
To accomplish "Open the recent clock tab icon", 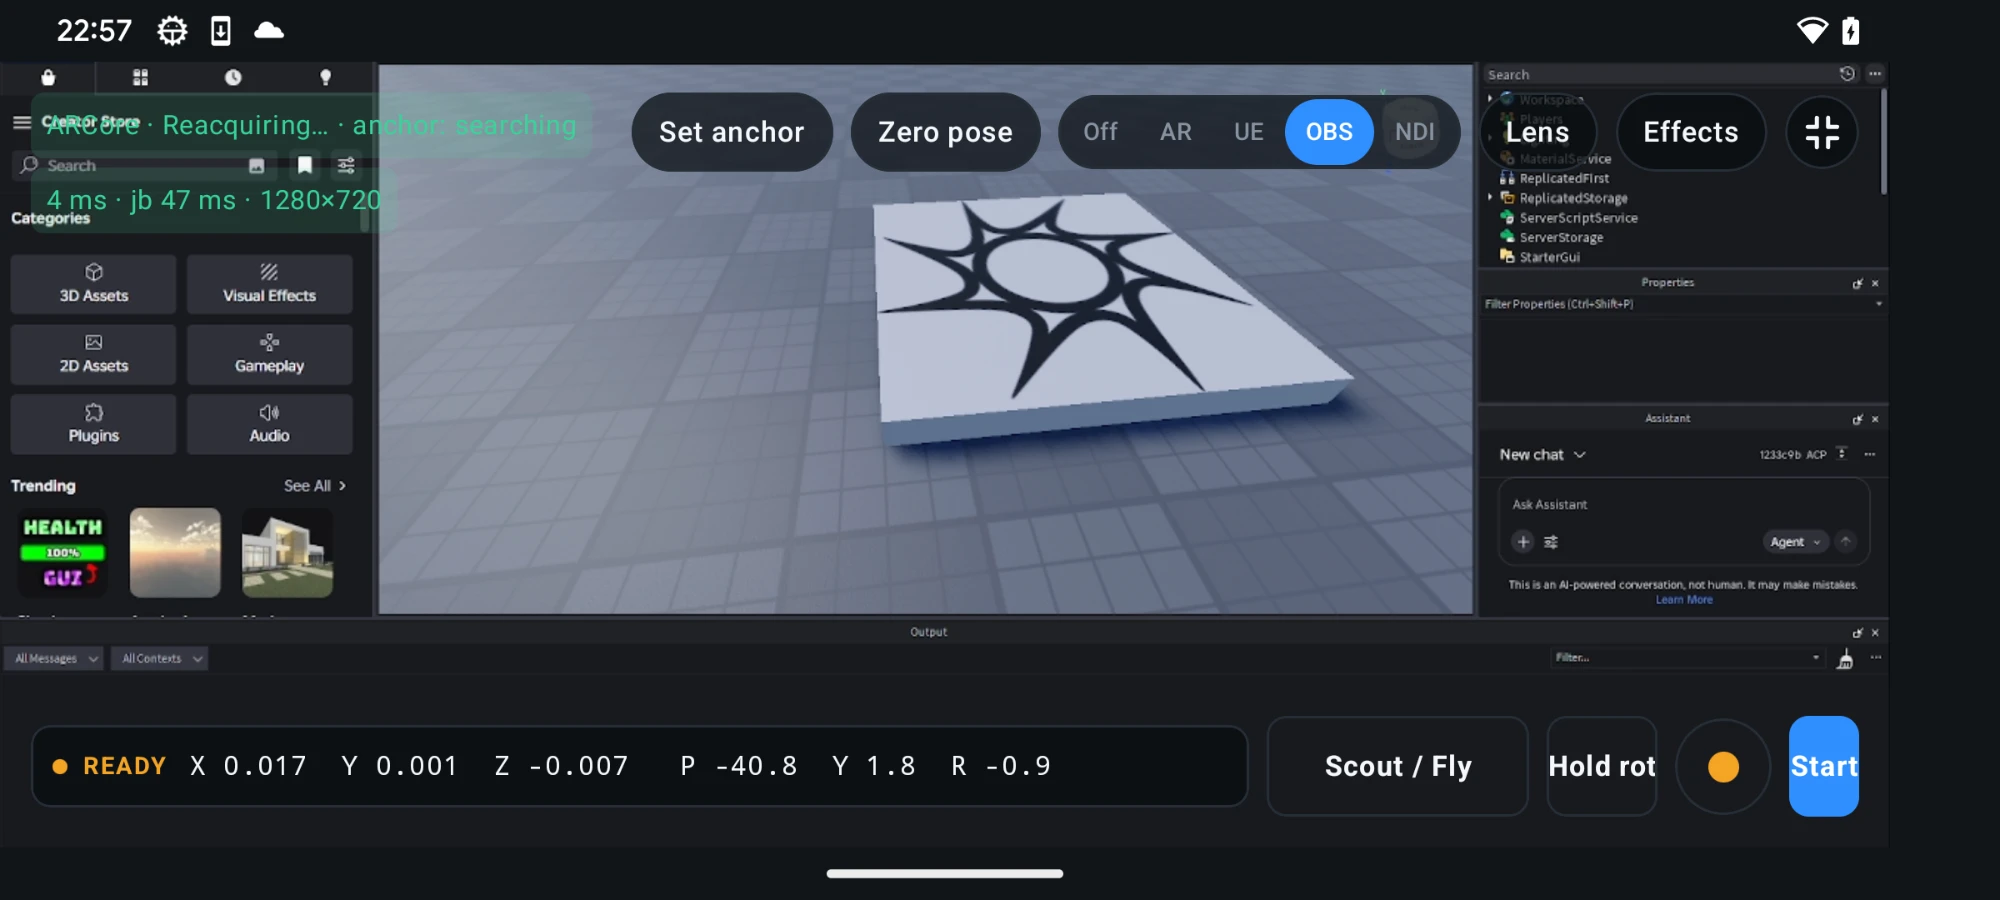I will click(233, 77).
